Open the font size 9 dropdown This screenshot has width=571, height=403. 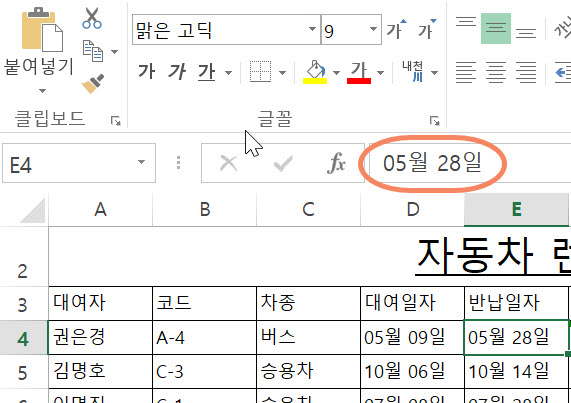(x=373, y=29)
